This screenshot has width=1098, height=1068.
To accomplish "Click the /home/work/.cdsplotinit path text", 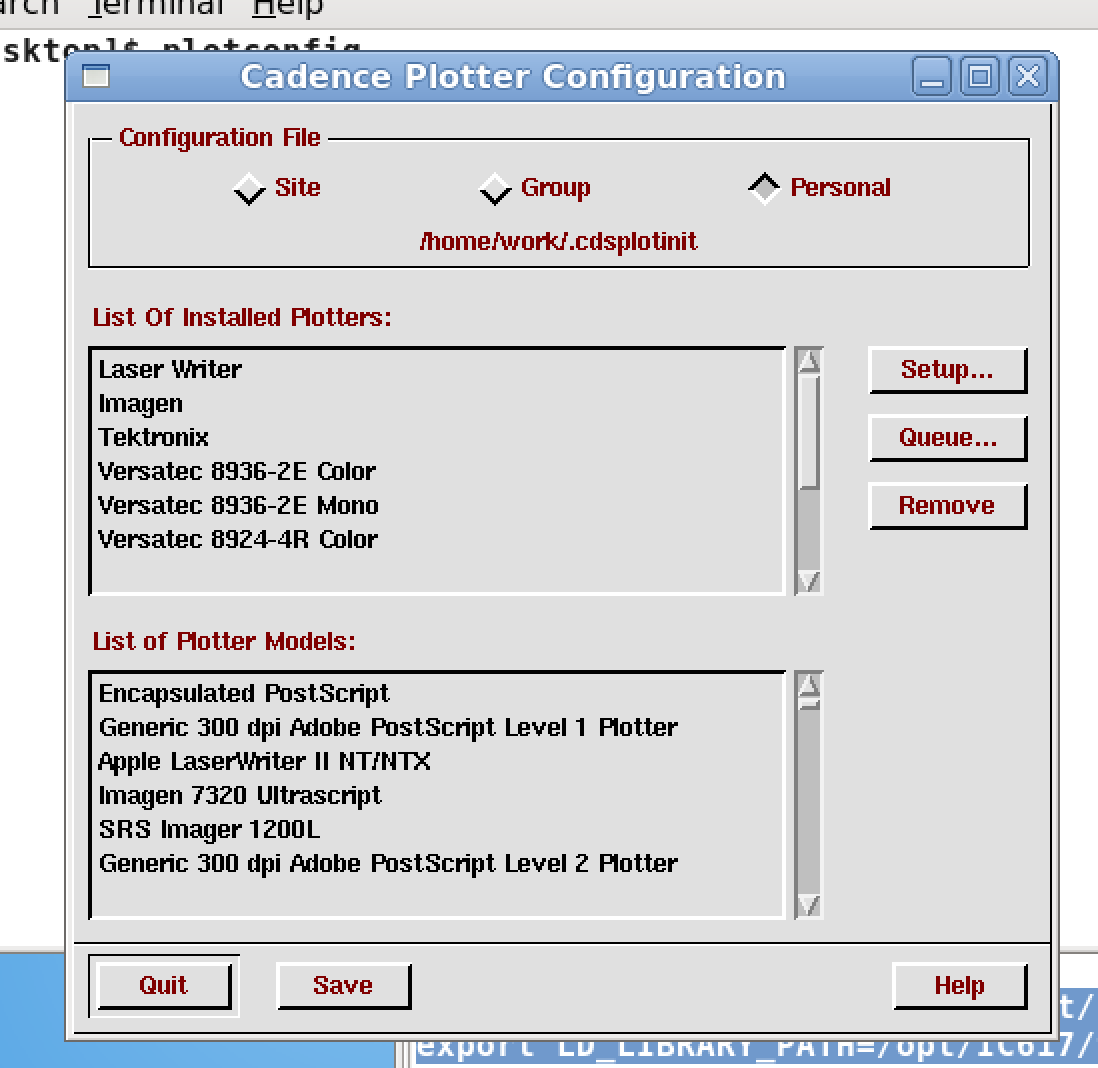I will [x=558, y=242].
